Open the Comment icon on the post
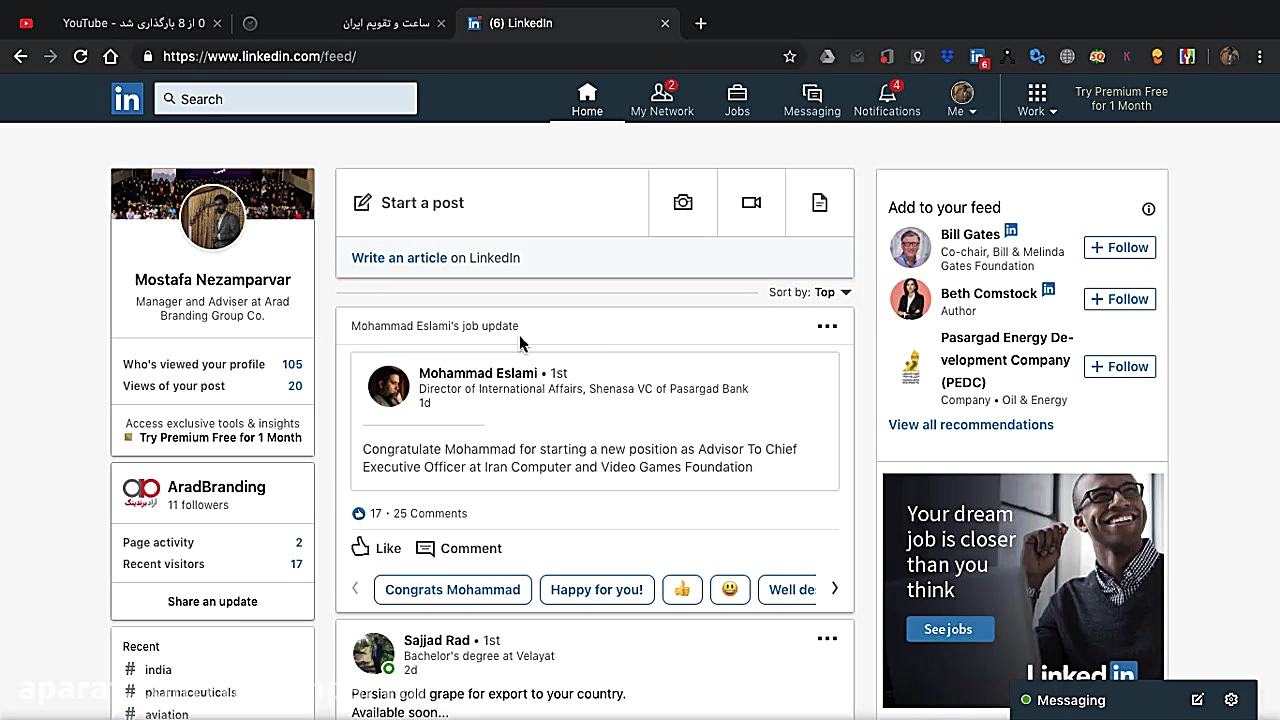The width and height of the screenshot is (1280, 720). point(425,548)
